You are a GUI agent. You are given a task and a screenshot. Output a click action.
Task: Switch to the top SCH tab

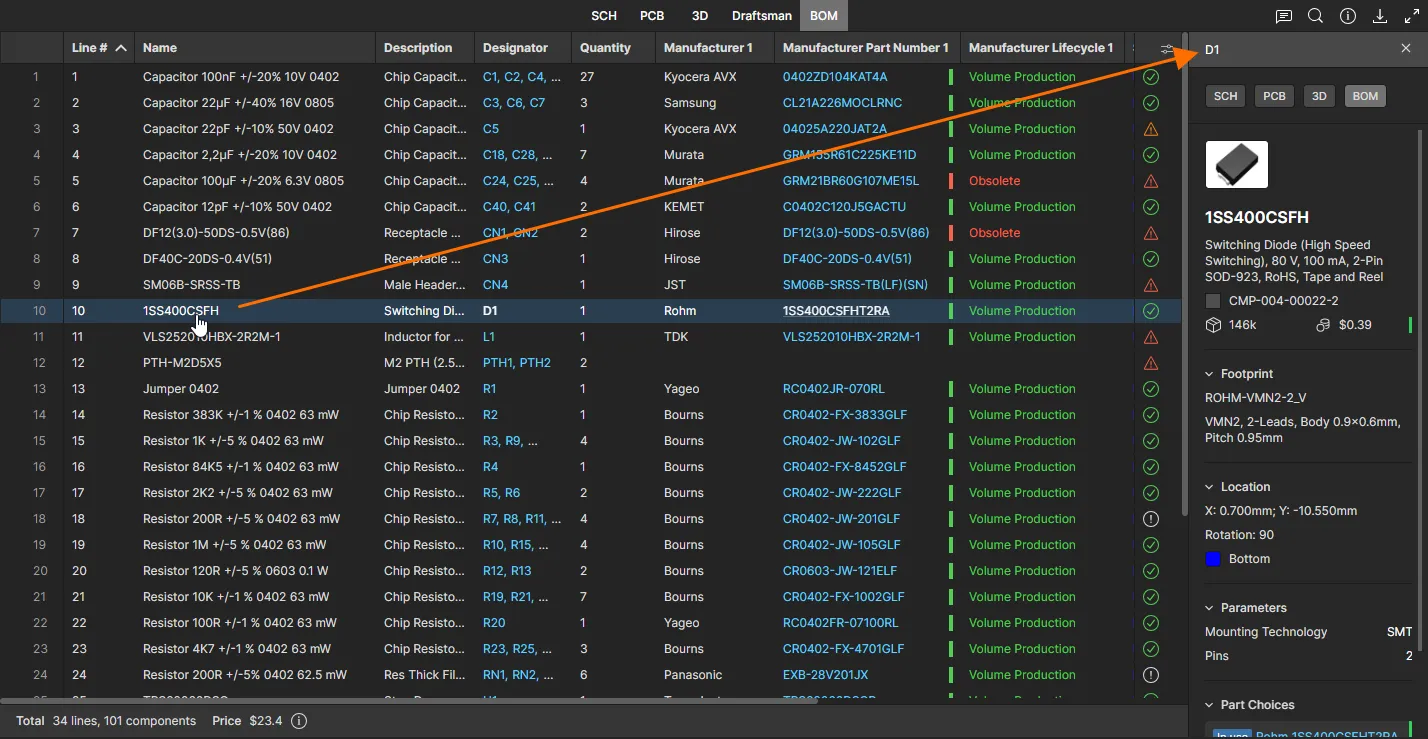(x=604, y=16)
